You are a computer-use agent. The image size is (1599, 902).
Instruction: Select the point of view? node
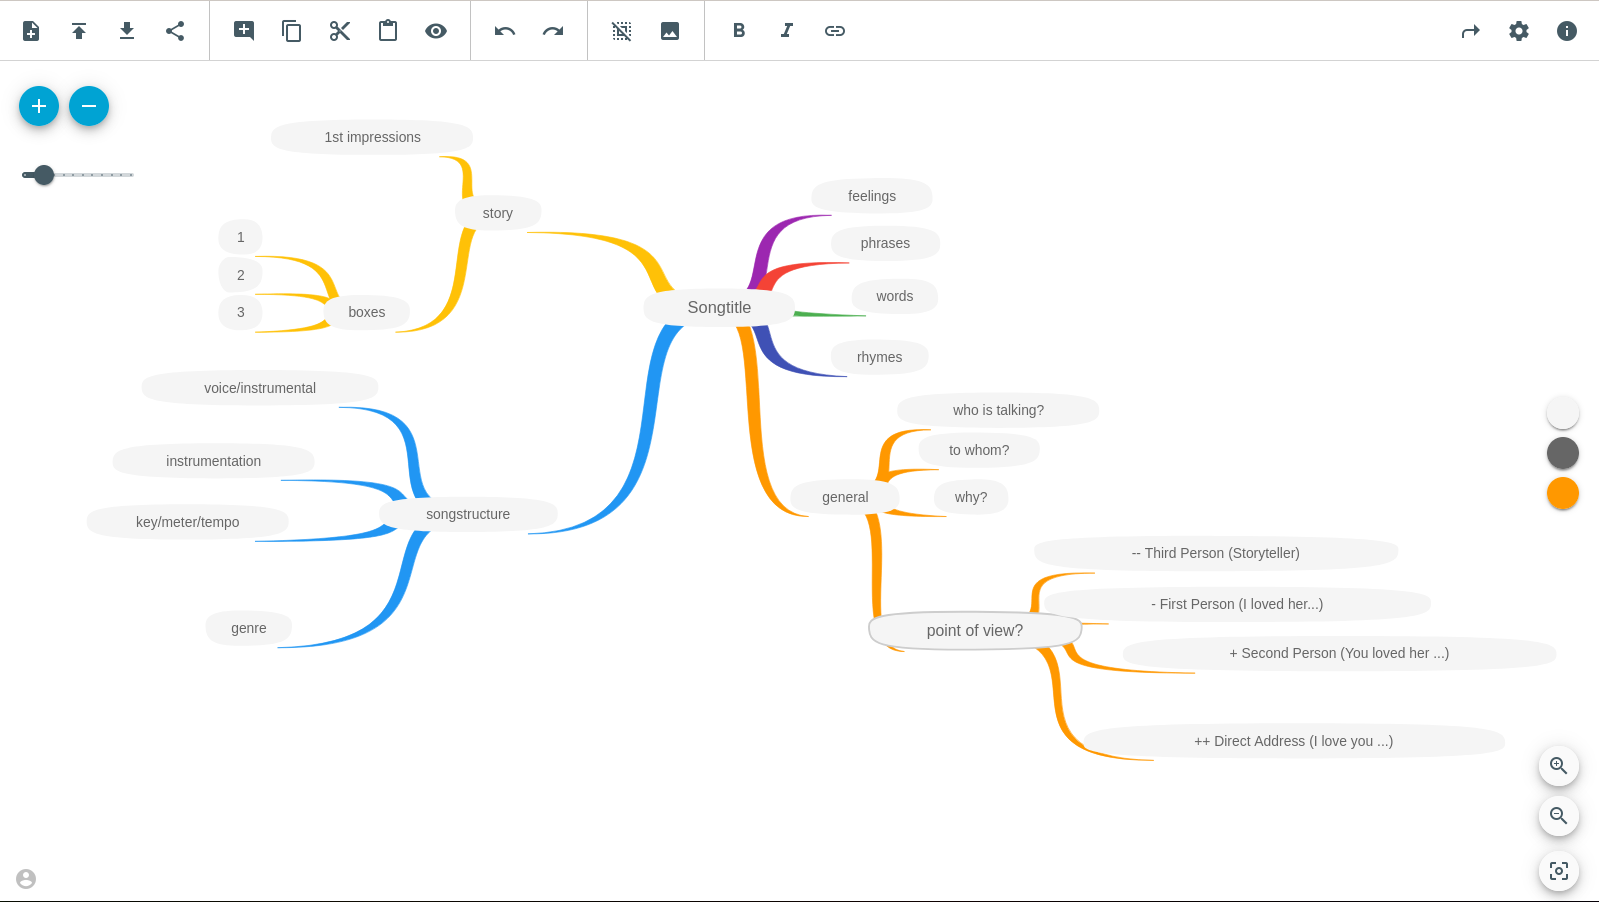coord(975,631)
